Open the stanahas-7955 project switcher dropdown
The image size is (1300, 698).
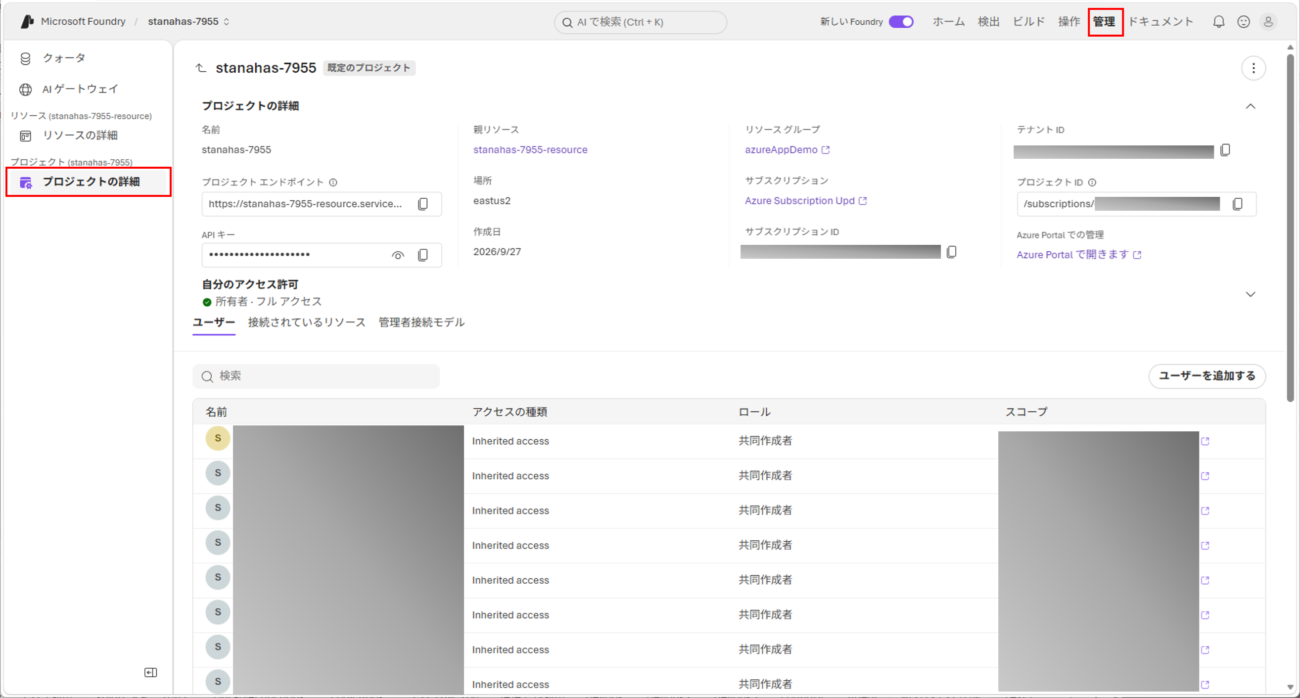pyautogui.click(x=189, y=21)
